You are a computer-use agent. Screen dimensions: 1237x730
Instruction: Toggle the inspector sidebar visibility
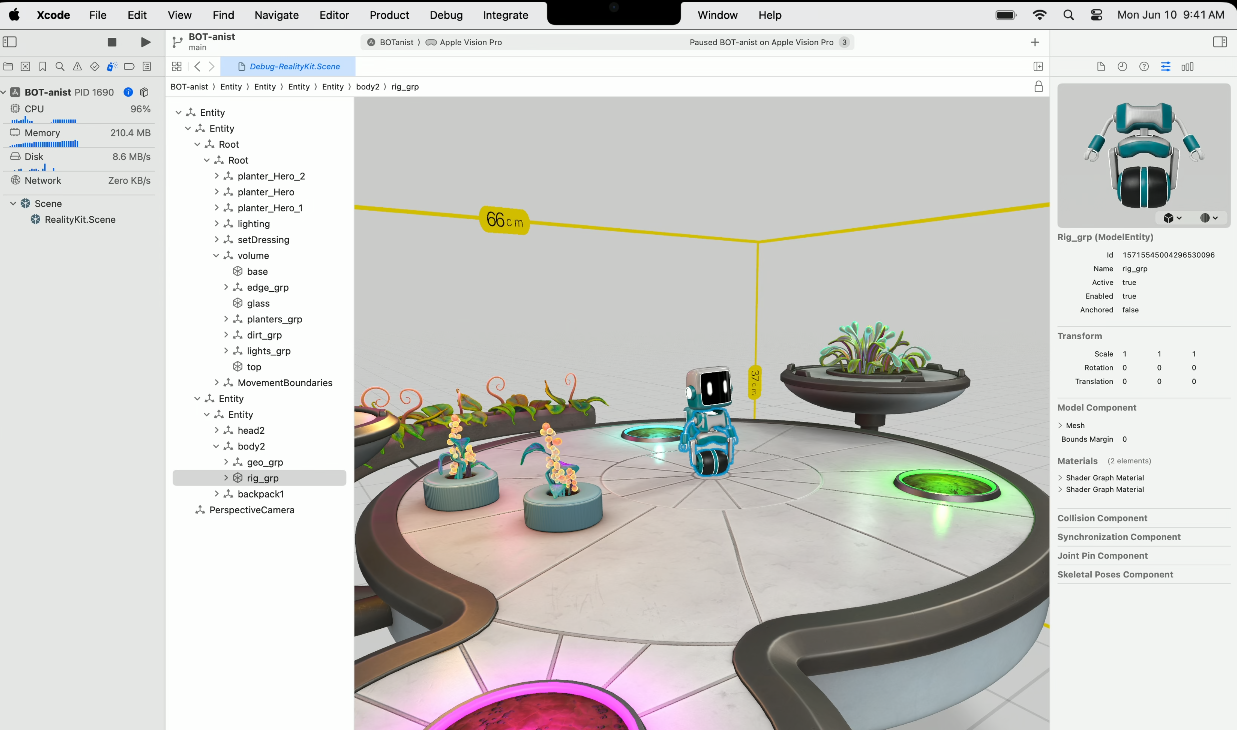tap(1220, 42)
